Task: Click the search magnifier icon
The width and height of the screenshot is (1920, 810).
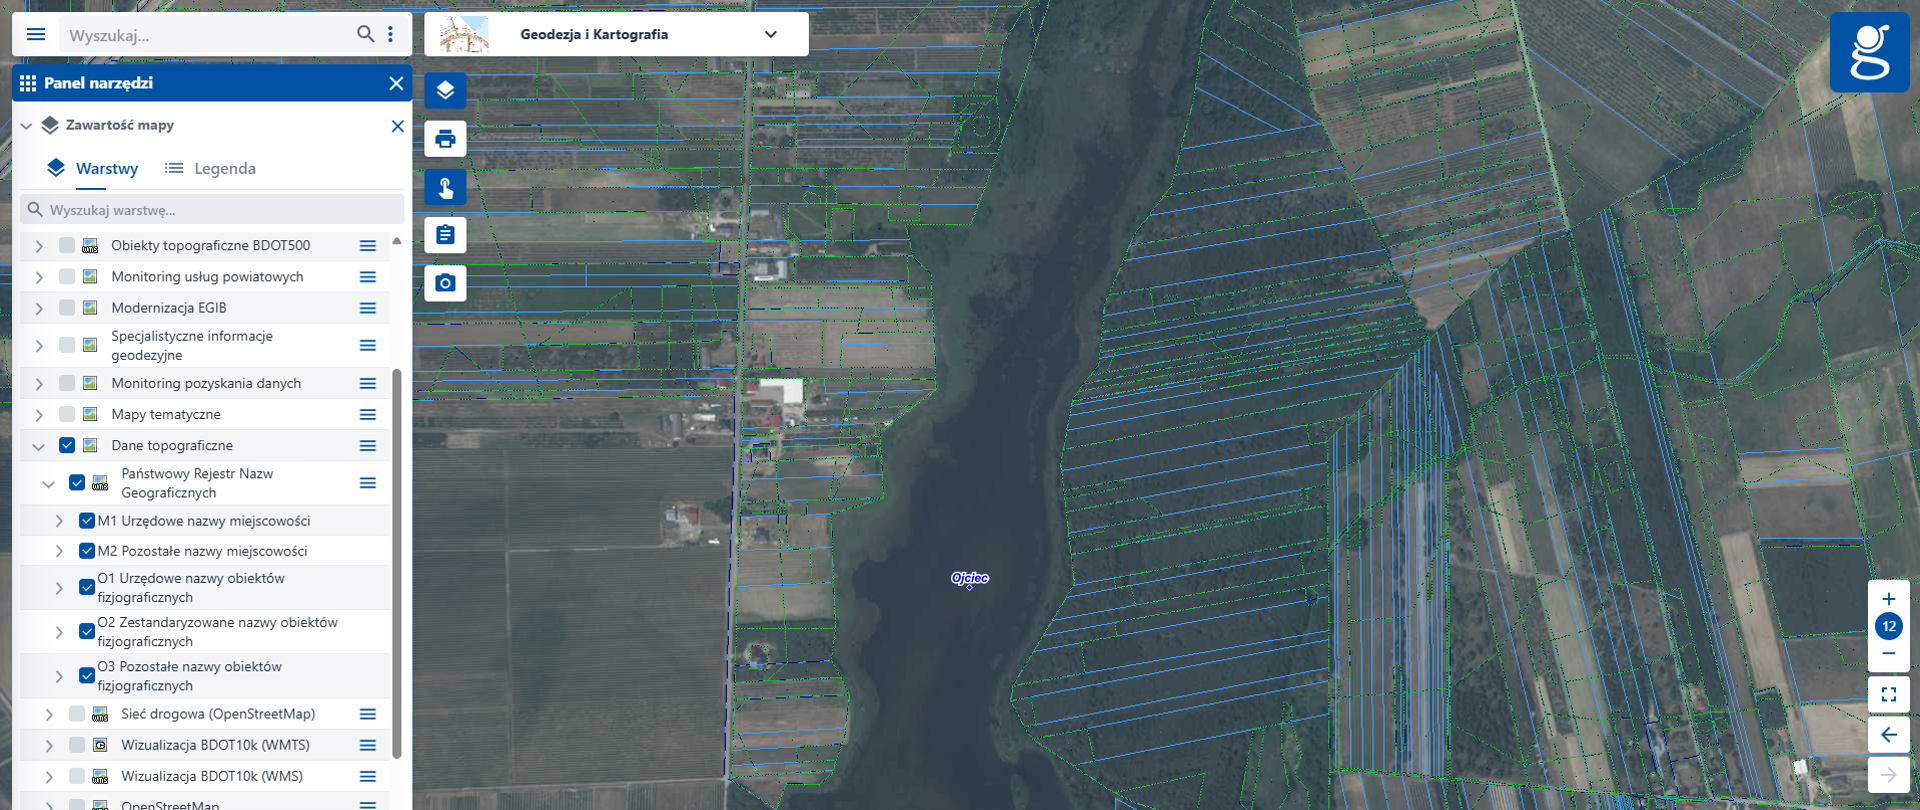Action: [365, 34]
